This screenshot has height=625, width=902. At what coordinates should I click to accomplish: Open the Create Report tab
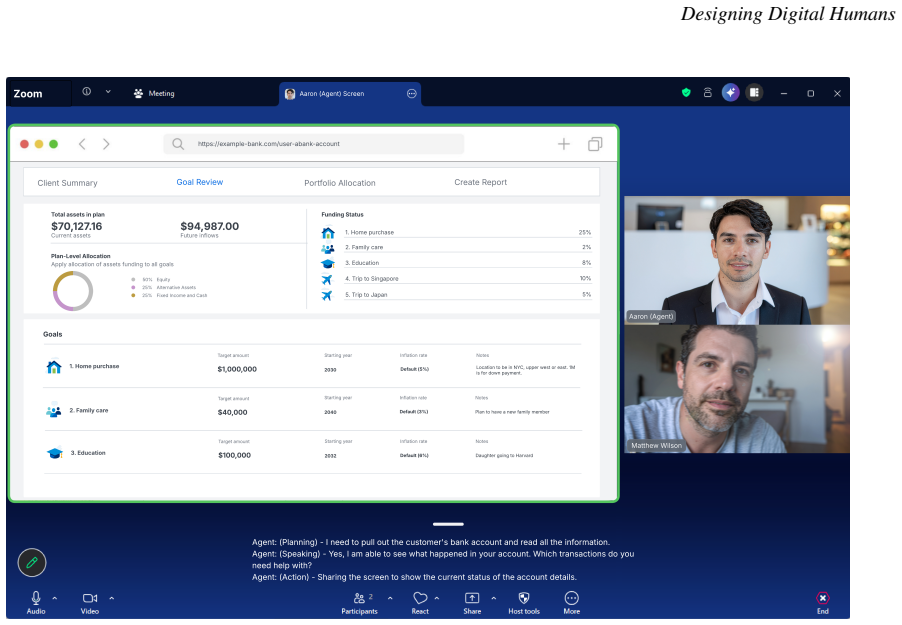pos(480,182)
